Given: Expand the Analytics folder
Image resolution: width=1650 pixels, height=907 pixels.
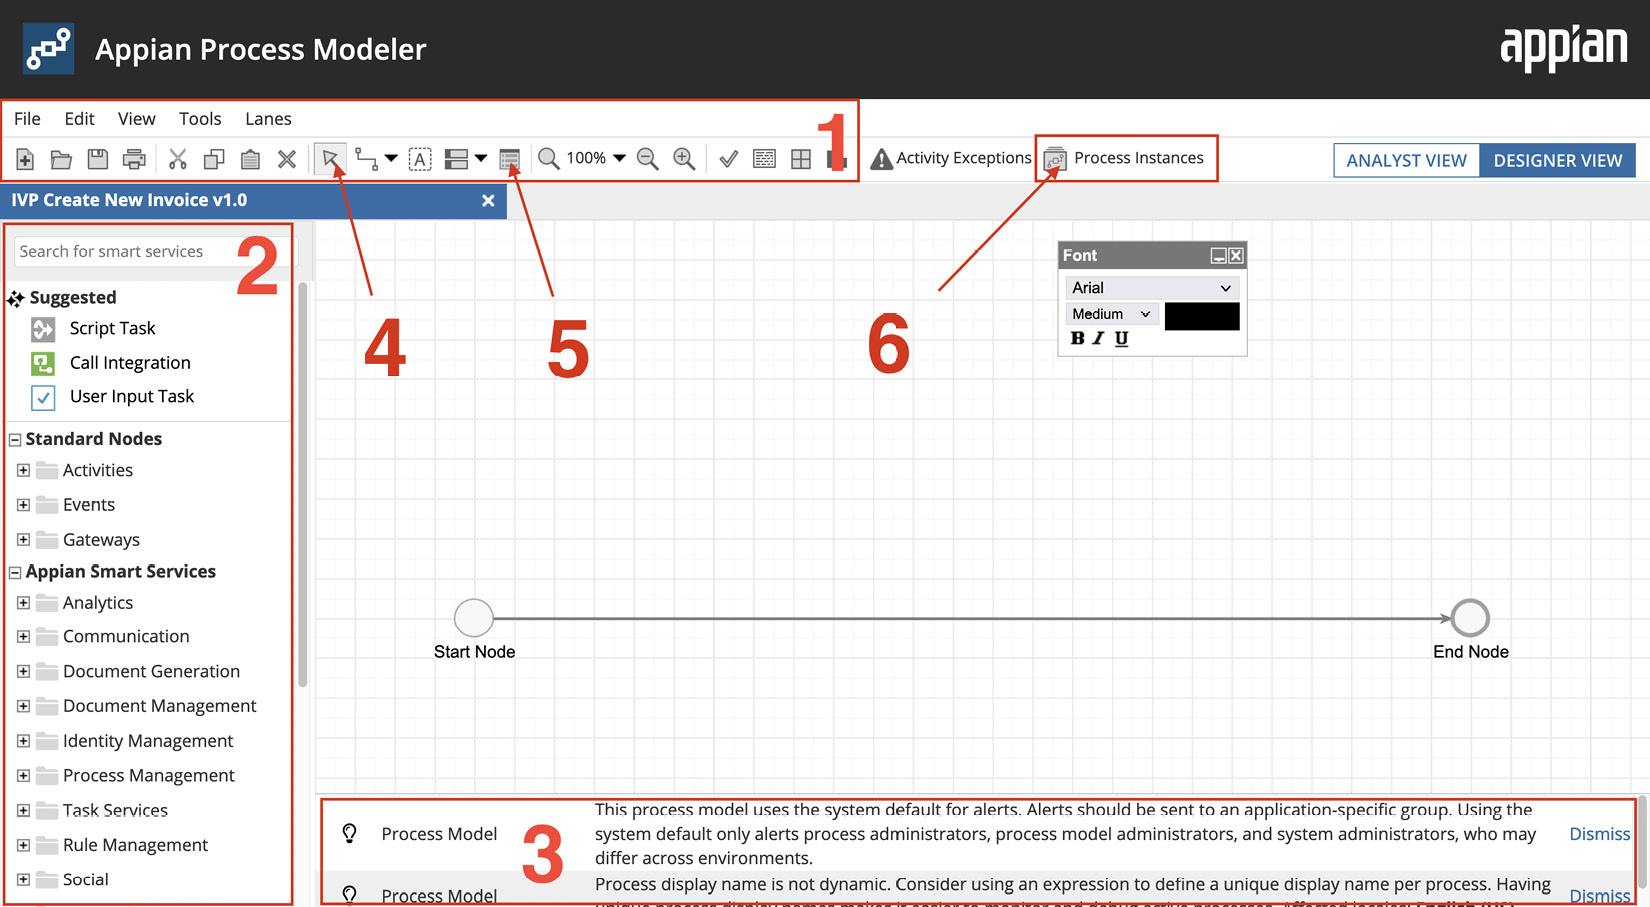Looking at the screenshot, I should tap(23, 603).
